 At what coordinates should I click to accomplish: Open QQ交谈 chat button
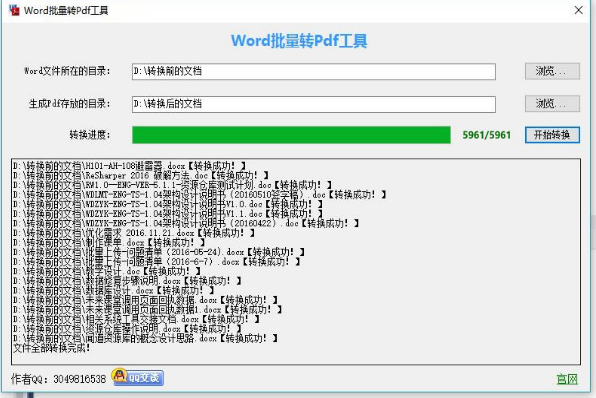click(x=138, y=377)
